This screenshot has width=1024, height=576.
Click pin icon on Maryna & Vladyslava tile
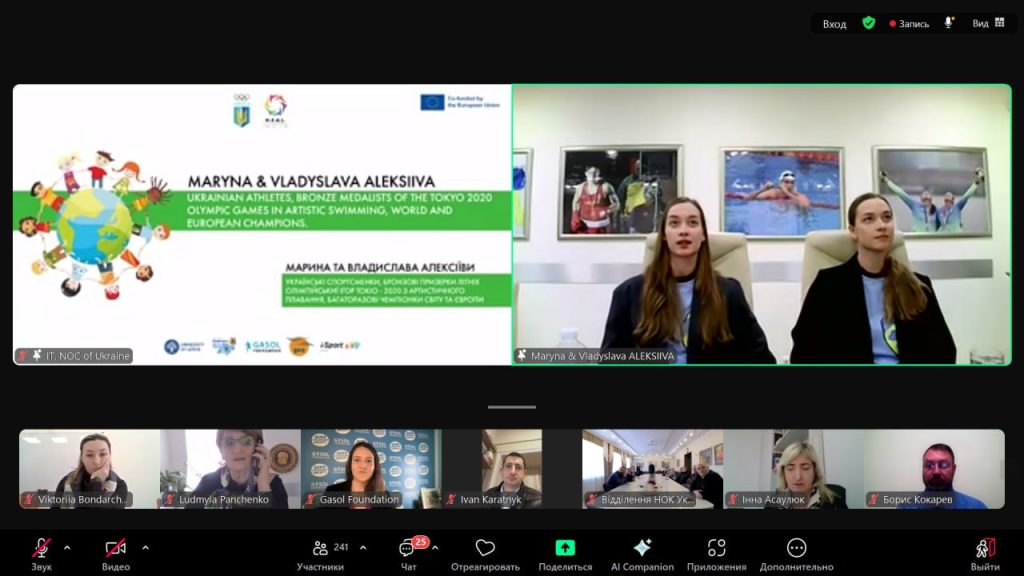(522, 355)
